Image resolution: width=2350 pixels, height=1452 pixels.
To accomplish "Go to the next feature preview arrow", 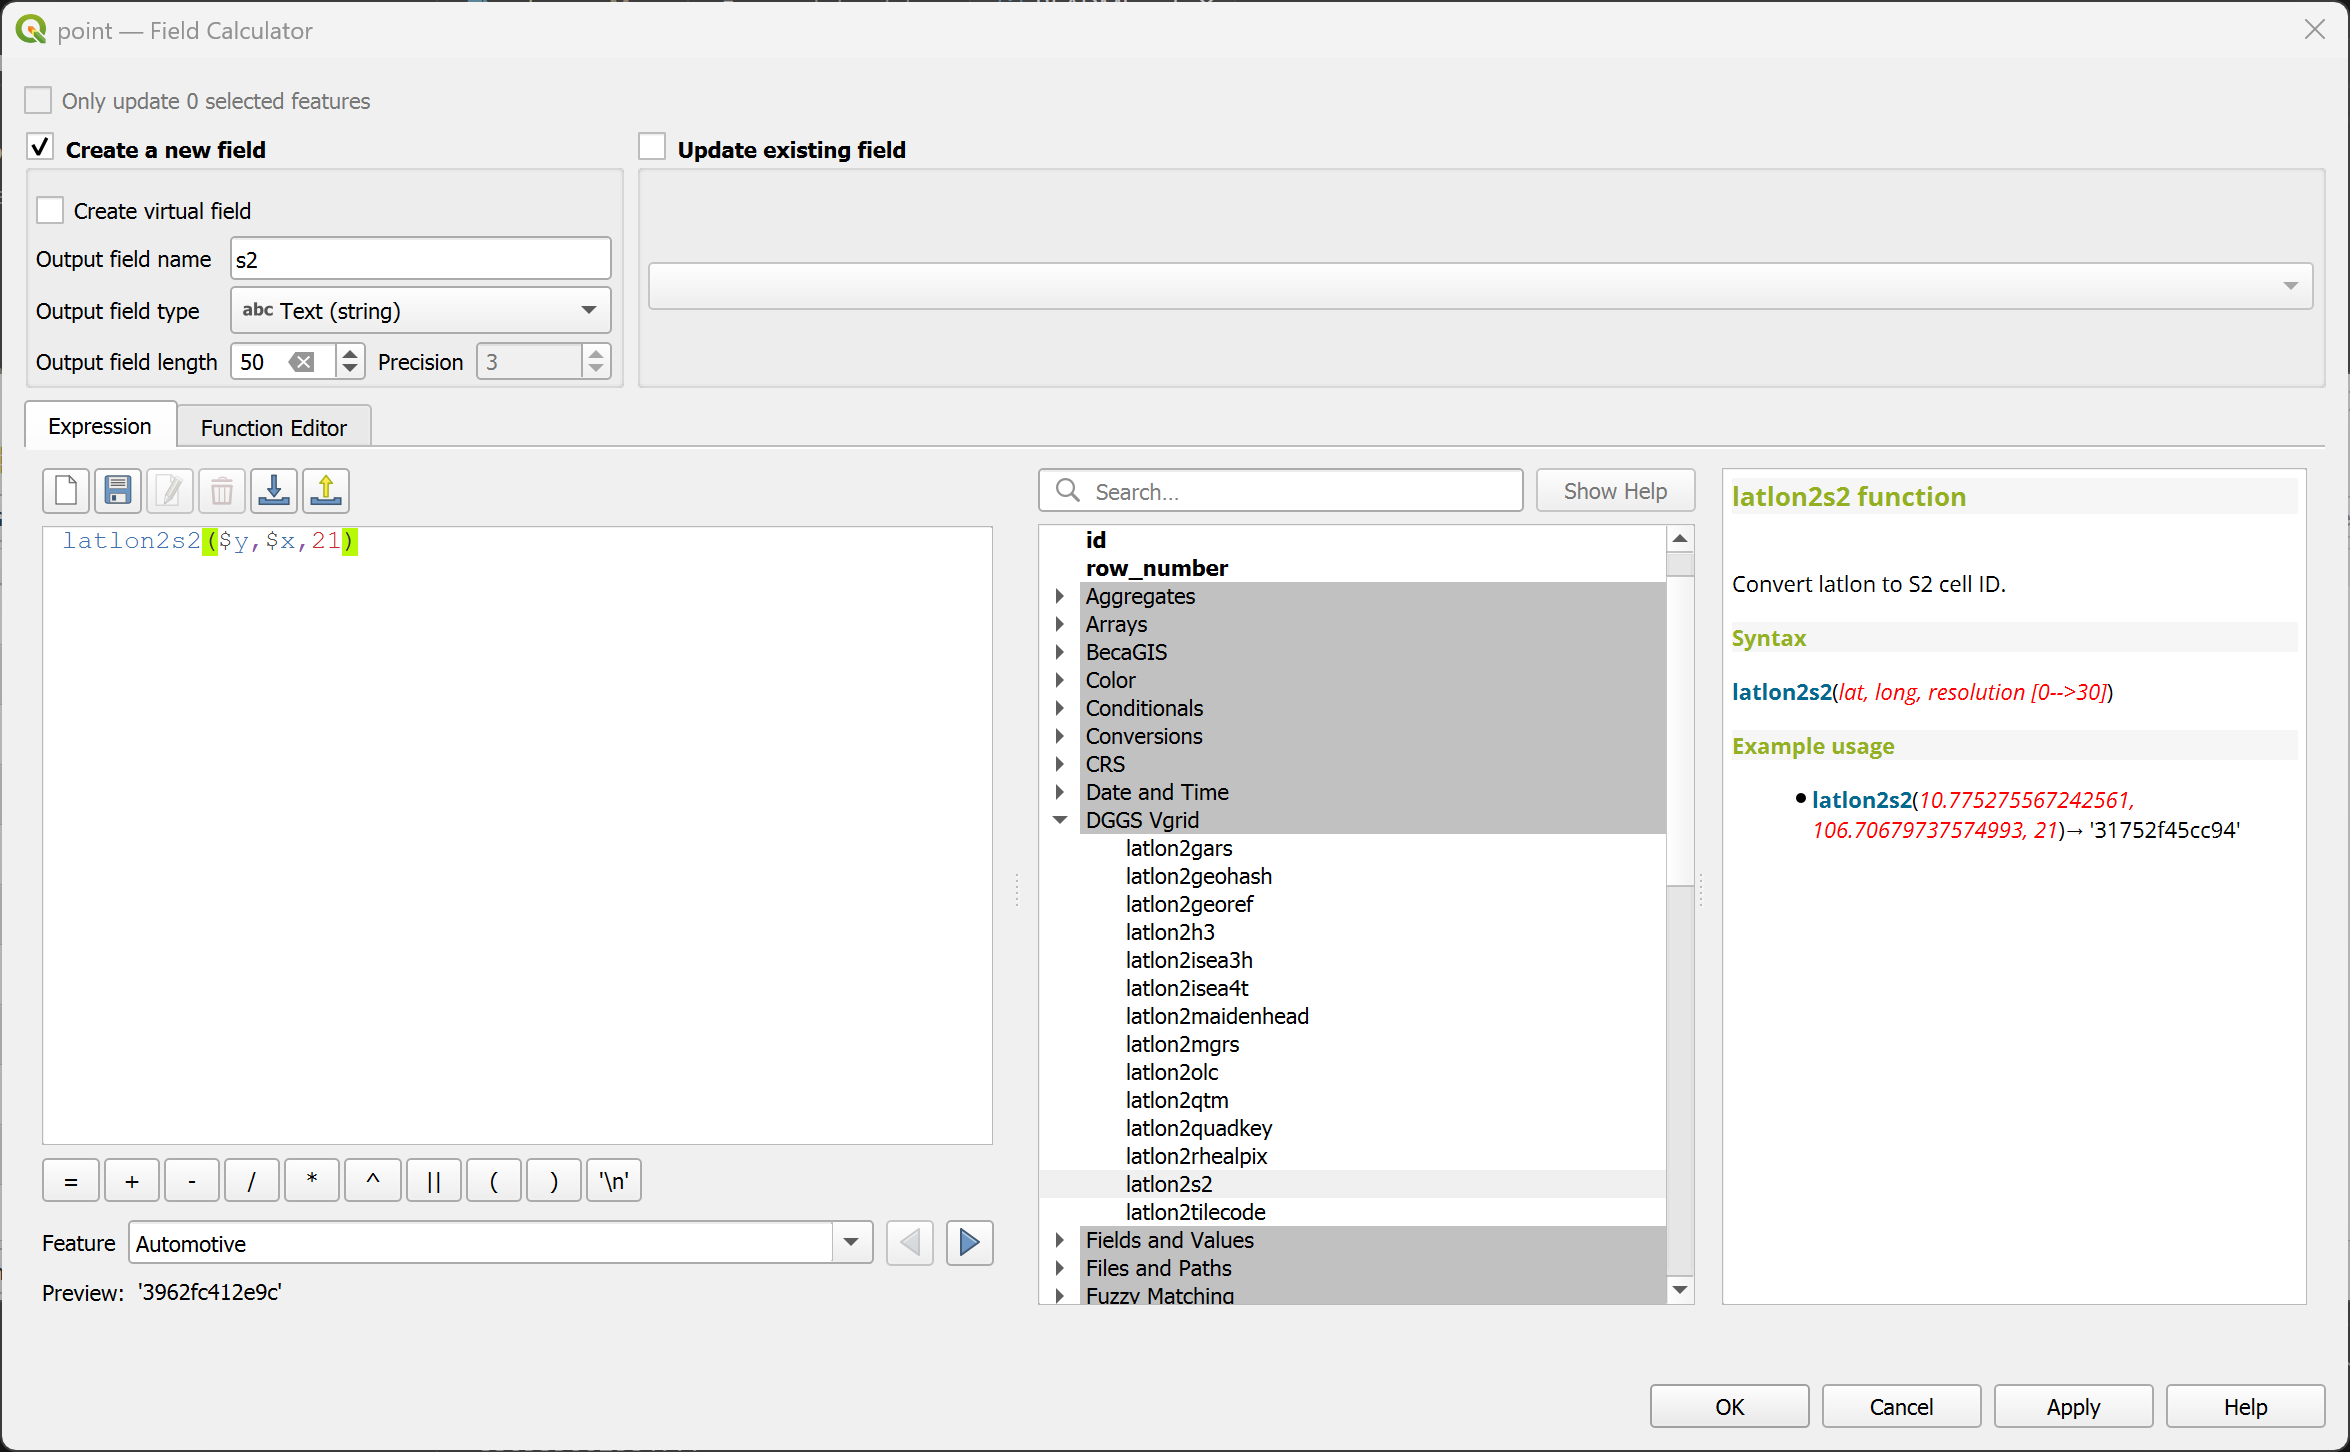I will click(969, 1243).
